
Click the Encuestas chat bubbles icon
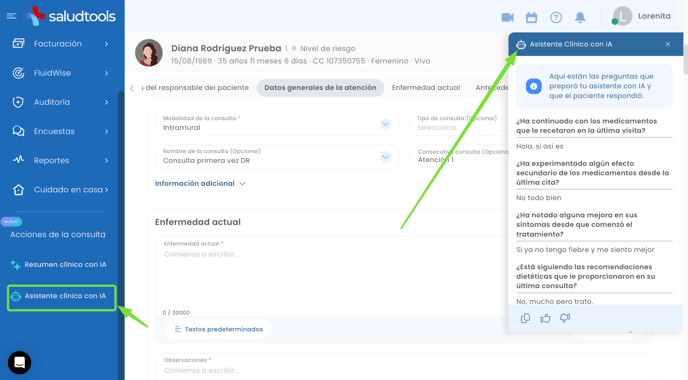[x=18, y=131]
